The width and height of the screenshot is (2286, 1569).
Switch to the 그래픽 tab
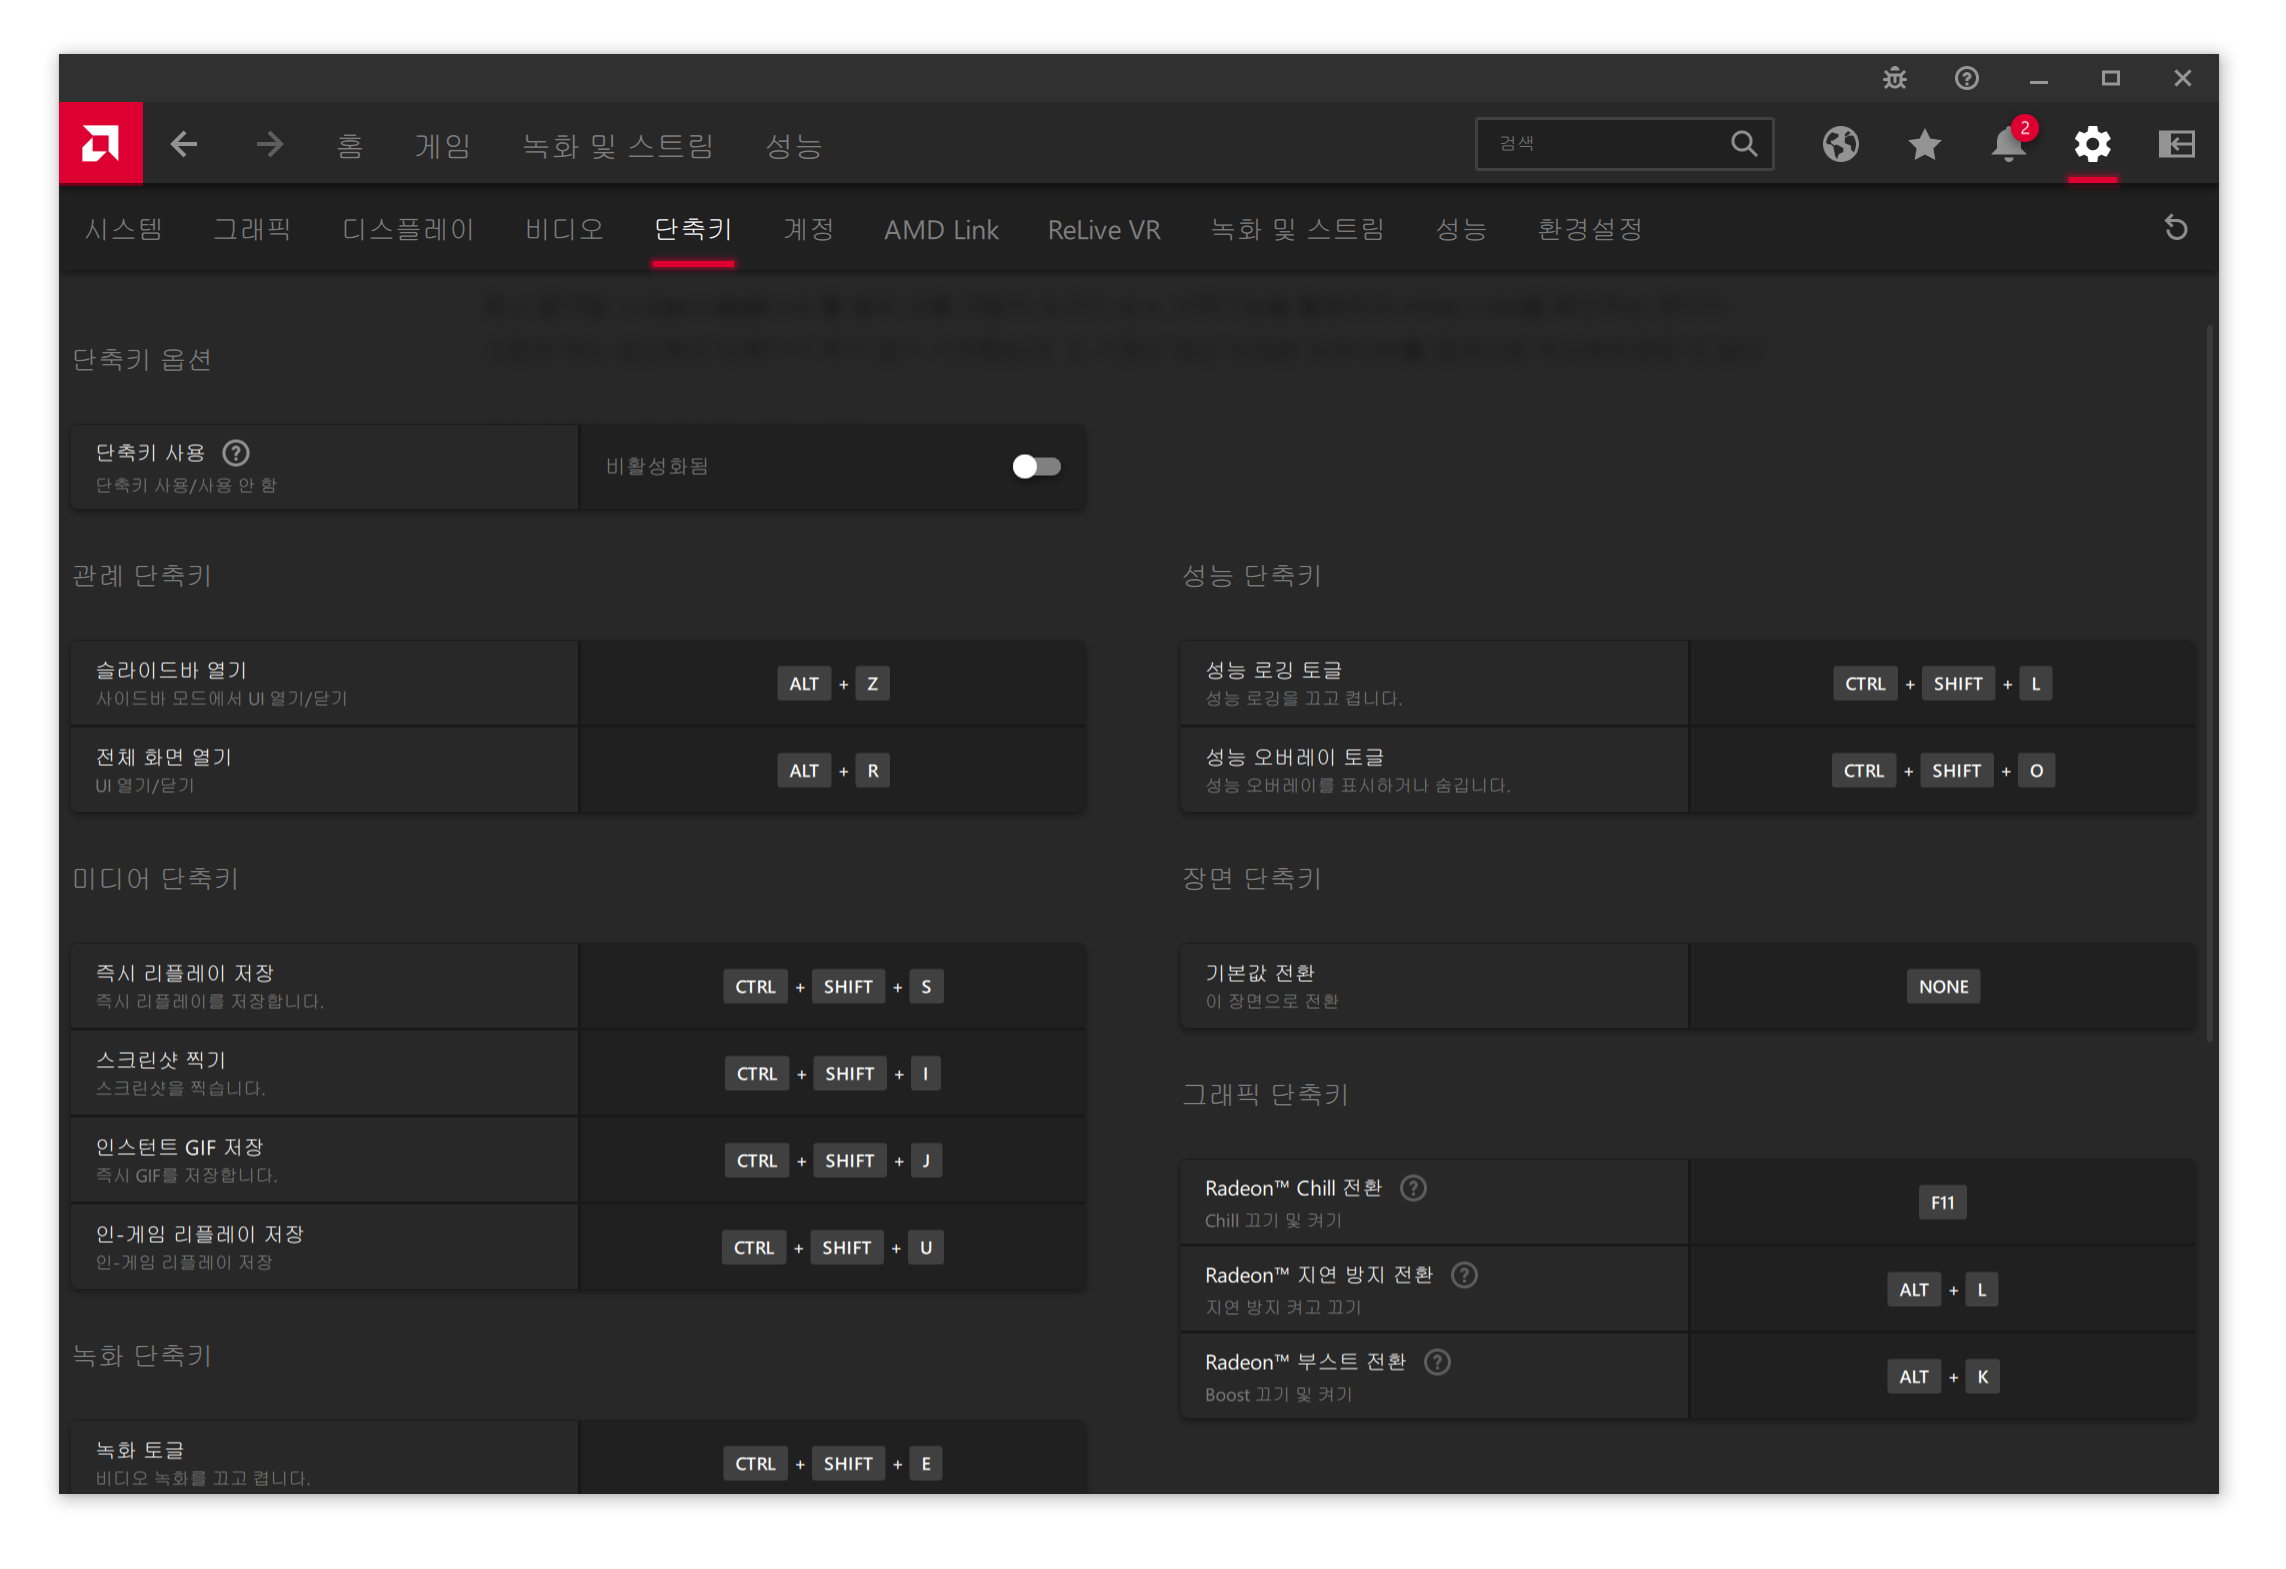(252, 230)
